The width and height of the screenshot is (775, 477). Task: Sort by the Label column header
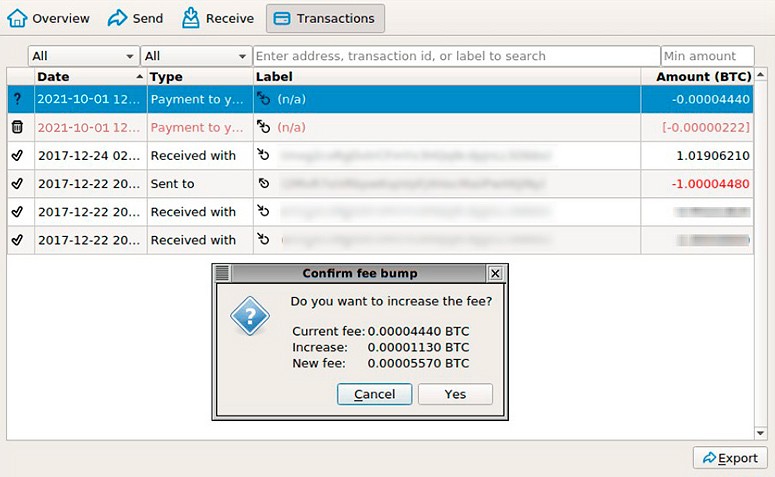click(447, 77)
